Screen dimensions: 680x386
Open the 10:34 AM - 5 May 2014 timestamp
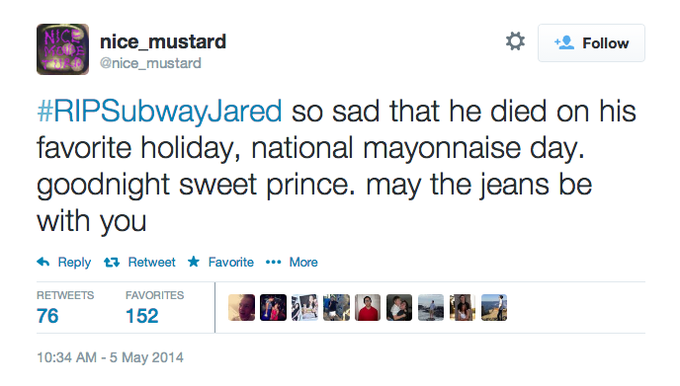pos(110,357)
